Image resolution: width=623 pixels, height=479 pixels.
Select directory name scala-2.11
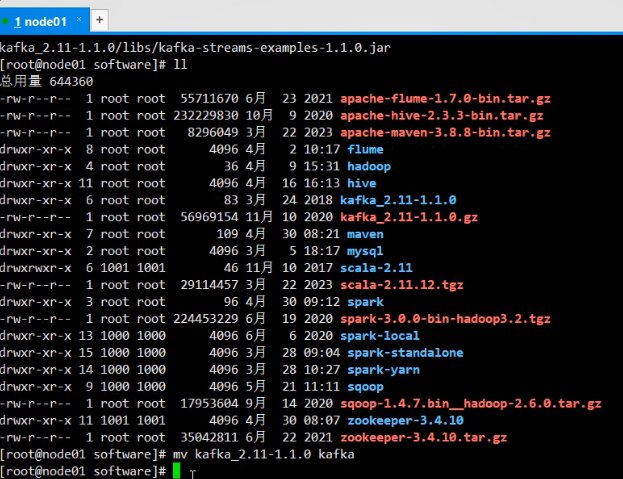(x=376, y=268)
